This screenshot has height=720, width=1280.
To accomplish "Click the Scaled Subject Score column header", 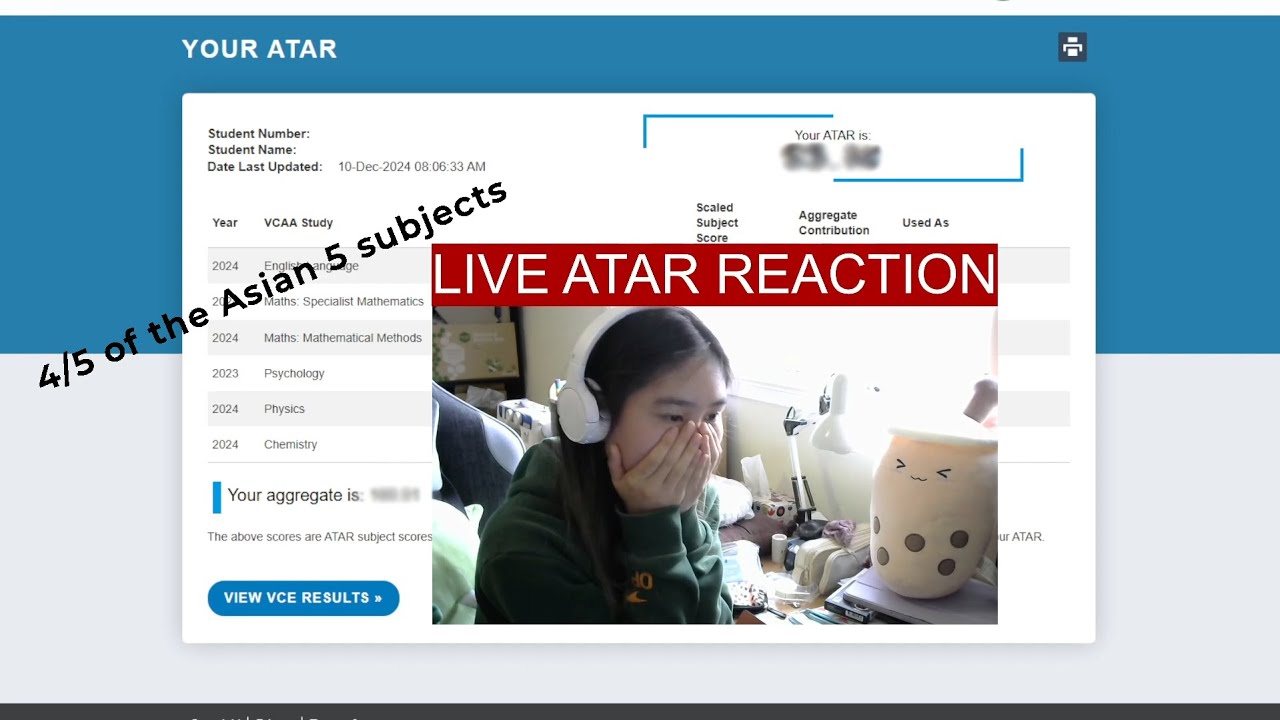I will tap(717, 223).
